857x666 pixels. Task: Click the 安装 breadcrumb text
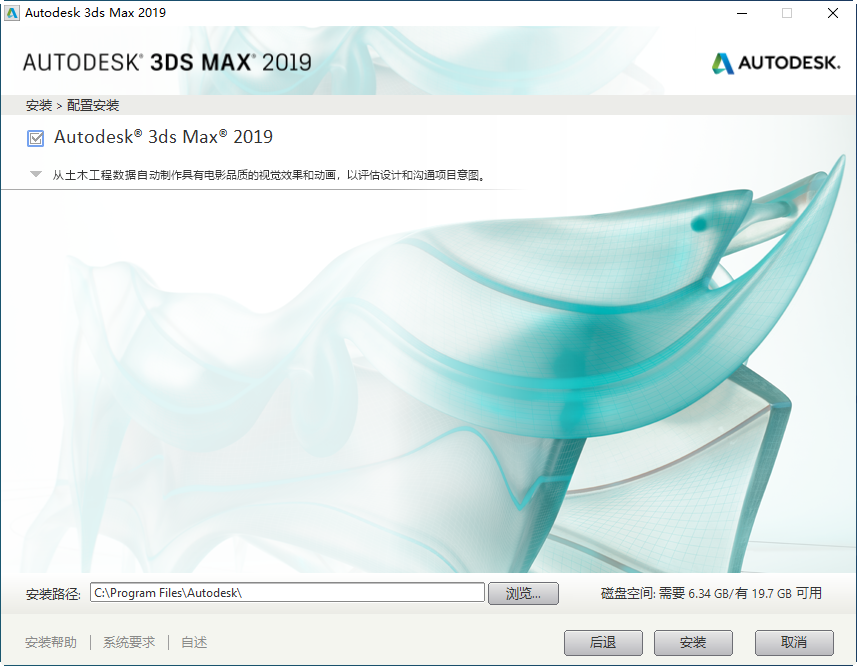(x=39, y=105)
